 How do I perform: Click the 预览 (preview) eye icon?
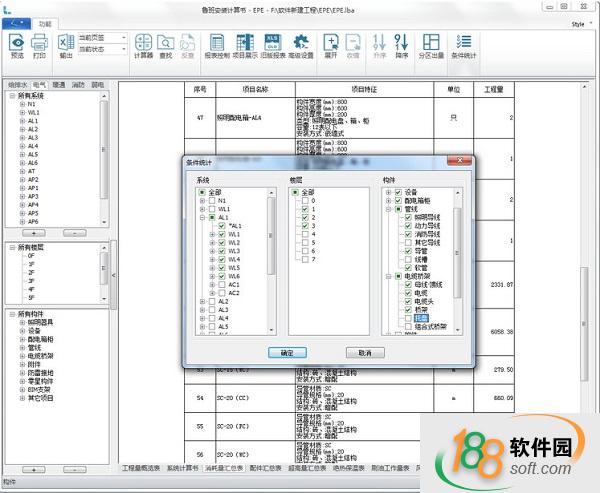(17, 43)
